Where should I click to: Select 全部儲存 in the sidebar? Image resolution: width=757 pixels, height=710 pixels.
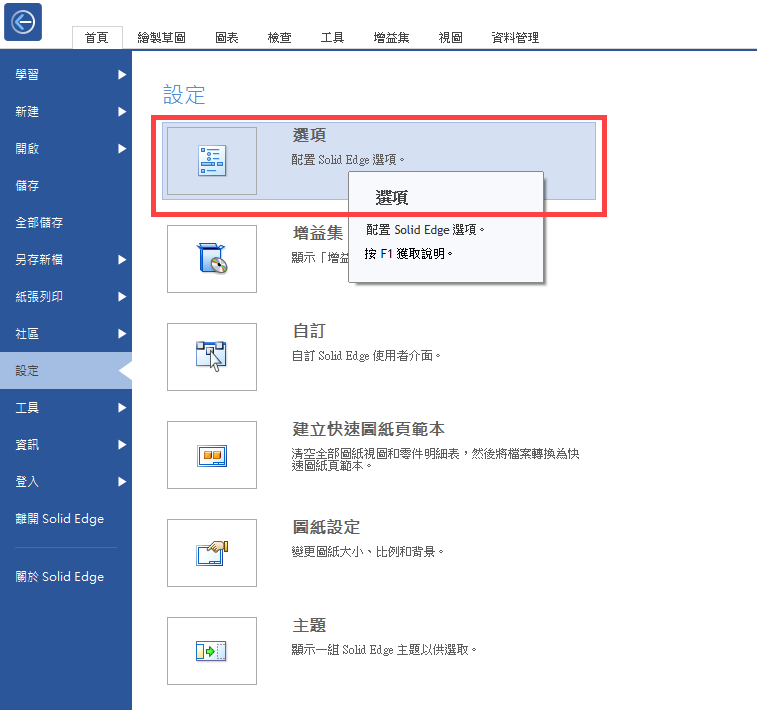[66, 223]
